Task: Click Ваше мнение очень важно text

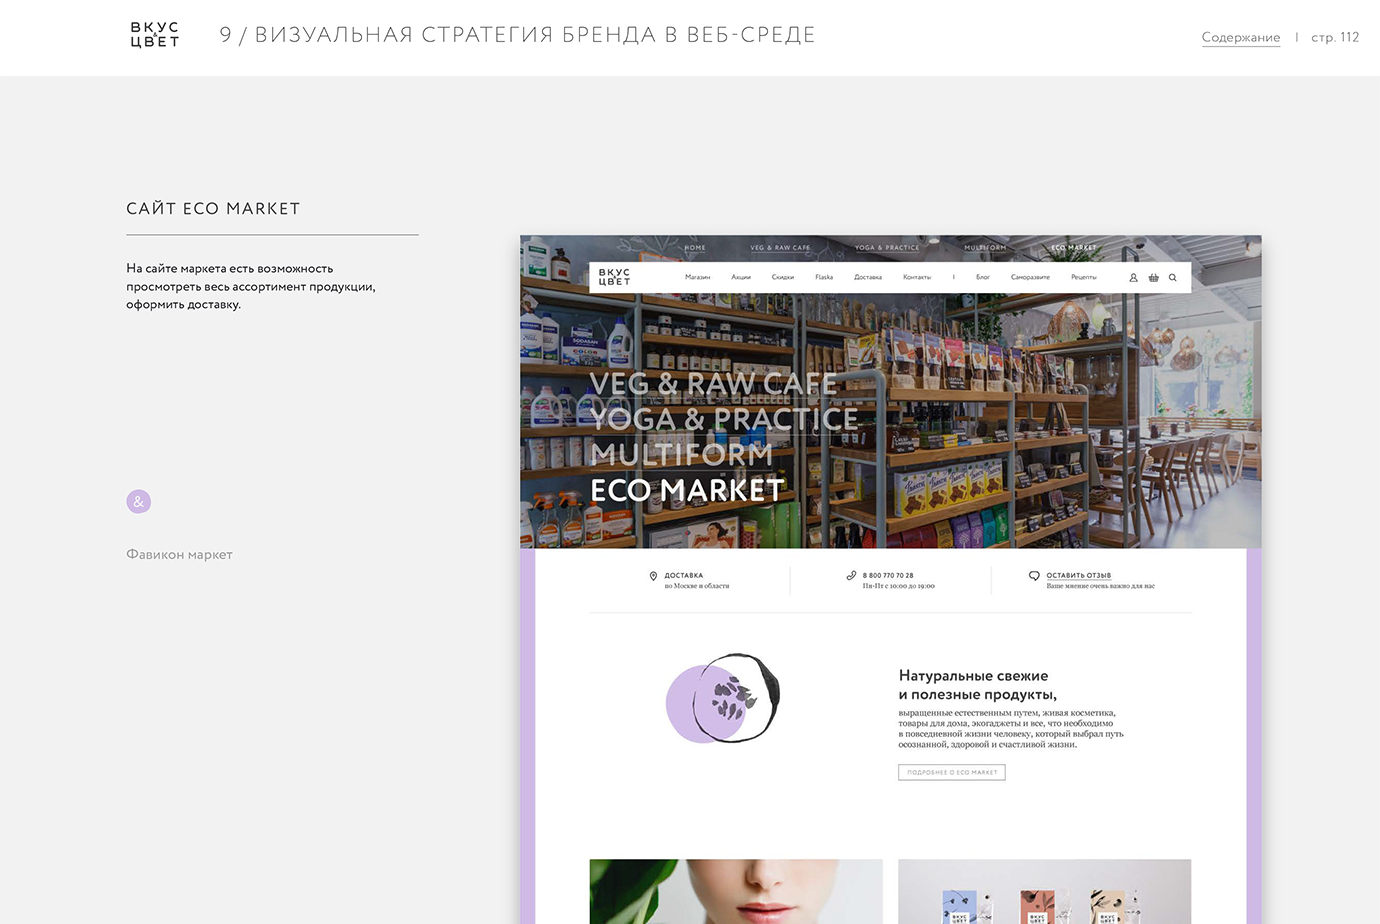Action: point(1100,586)
